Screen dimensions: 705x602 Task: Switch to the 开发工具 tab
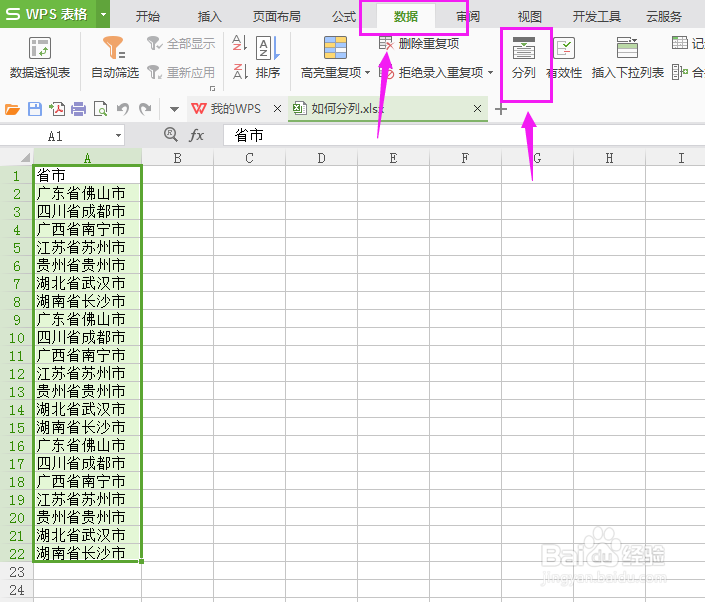click(x=597, y=17)
